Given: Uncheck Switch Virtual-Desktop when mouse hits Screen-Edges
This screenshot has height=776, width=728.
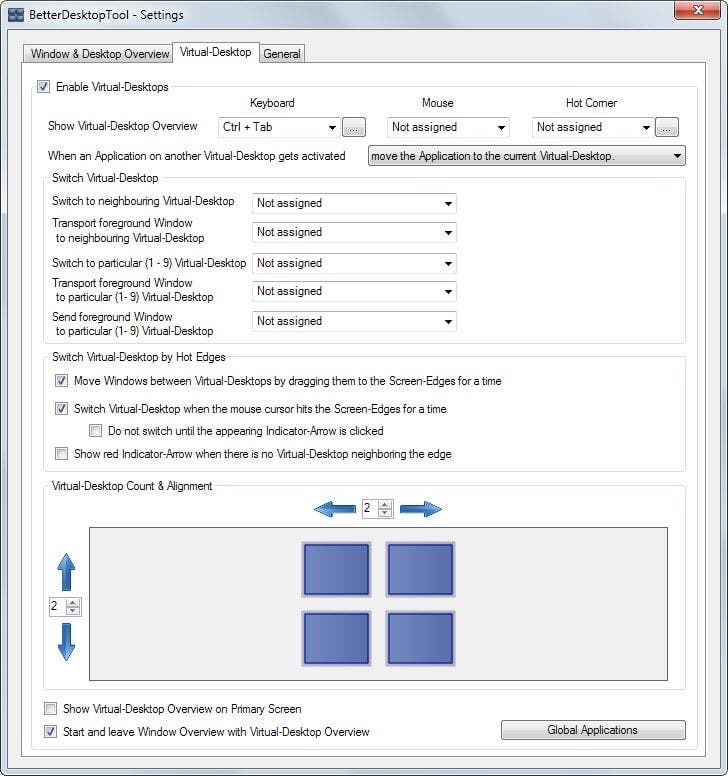Looking at the screenshot, I should 61,409.
